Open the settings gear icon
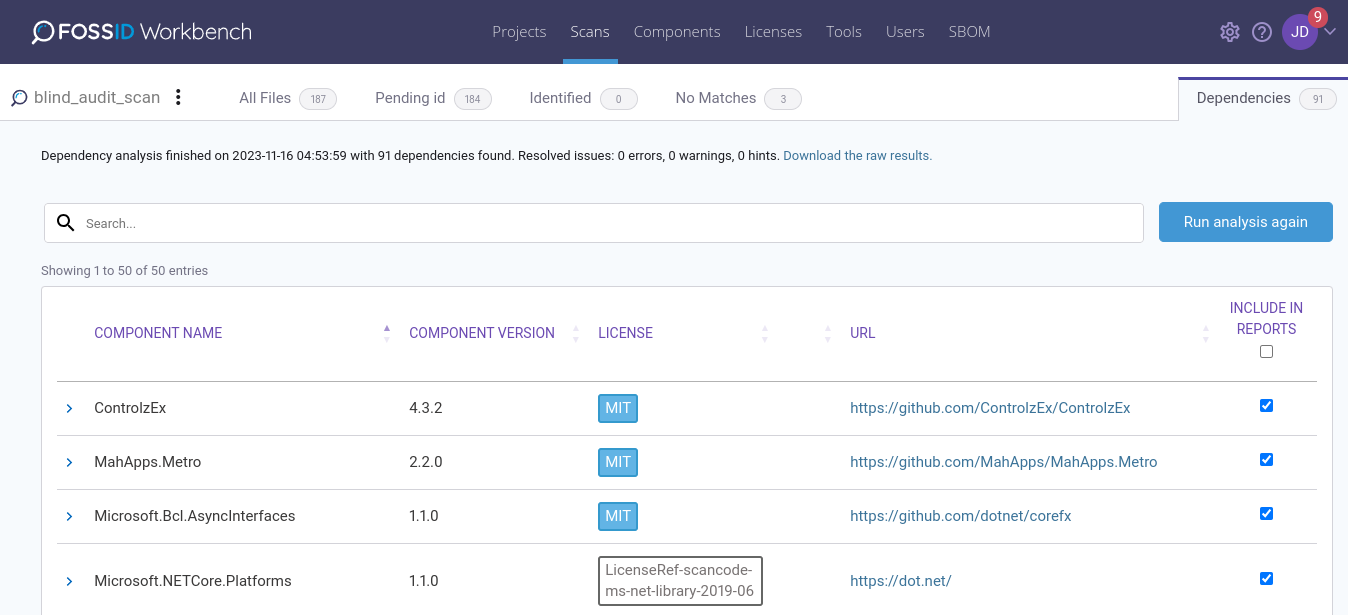The image size is (1348, 615). (x=1230, y=32)
